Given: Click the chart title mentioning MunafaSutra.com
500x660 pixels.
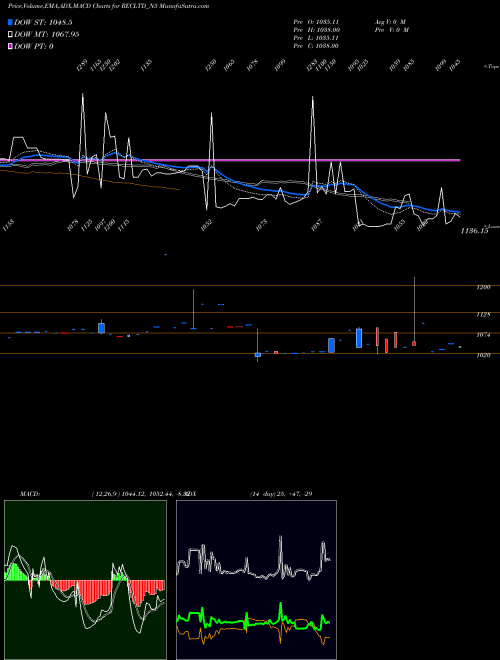Looking at the screenshot, I should coord(109,6).
